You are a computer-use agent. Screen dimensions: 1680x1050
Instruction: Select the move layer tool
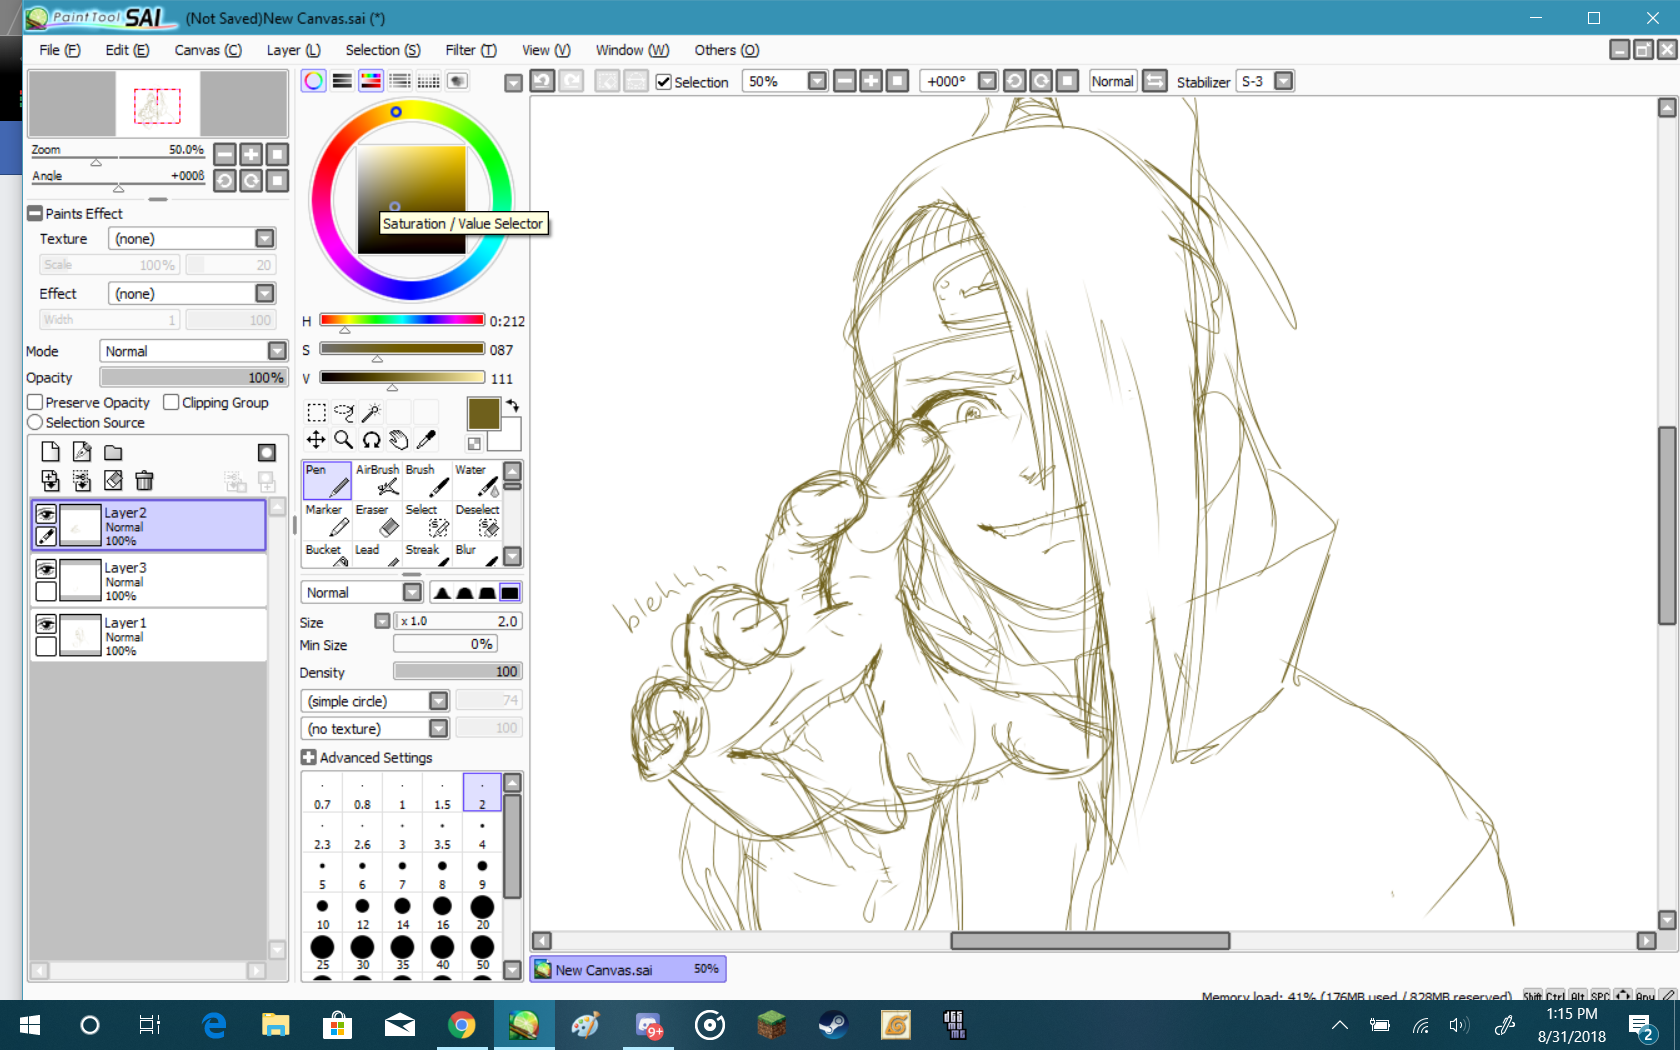(x=316, y=439)
